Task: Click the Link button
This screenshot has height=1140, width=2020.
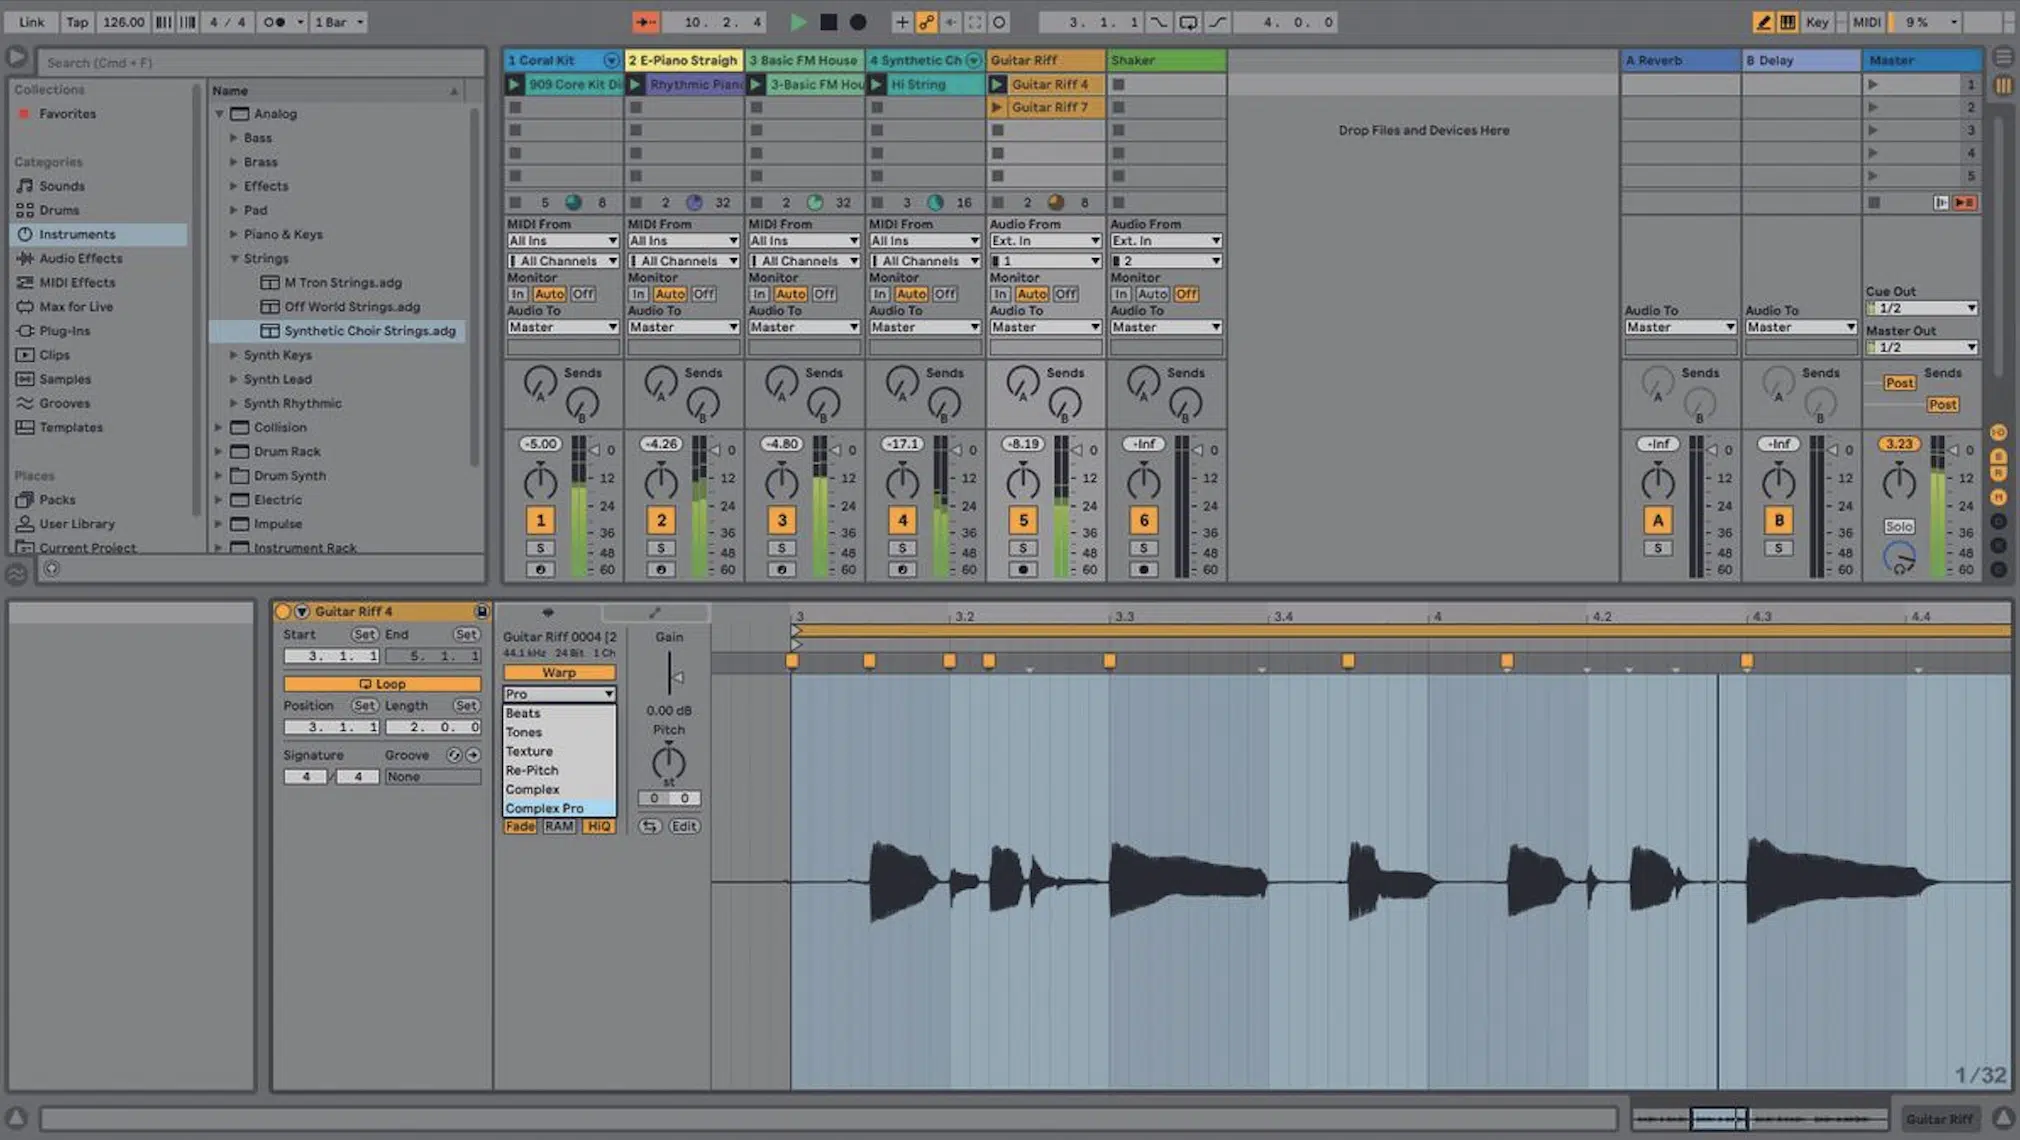Action: tap(32, 22)
